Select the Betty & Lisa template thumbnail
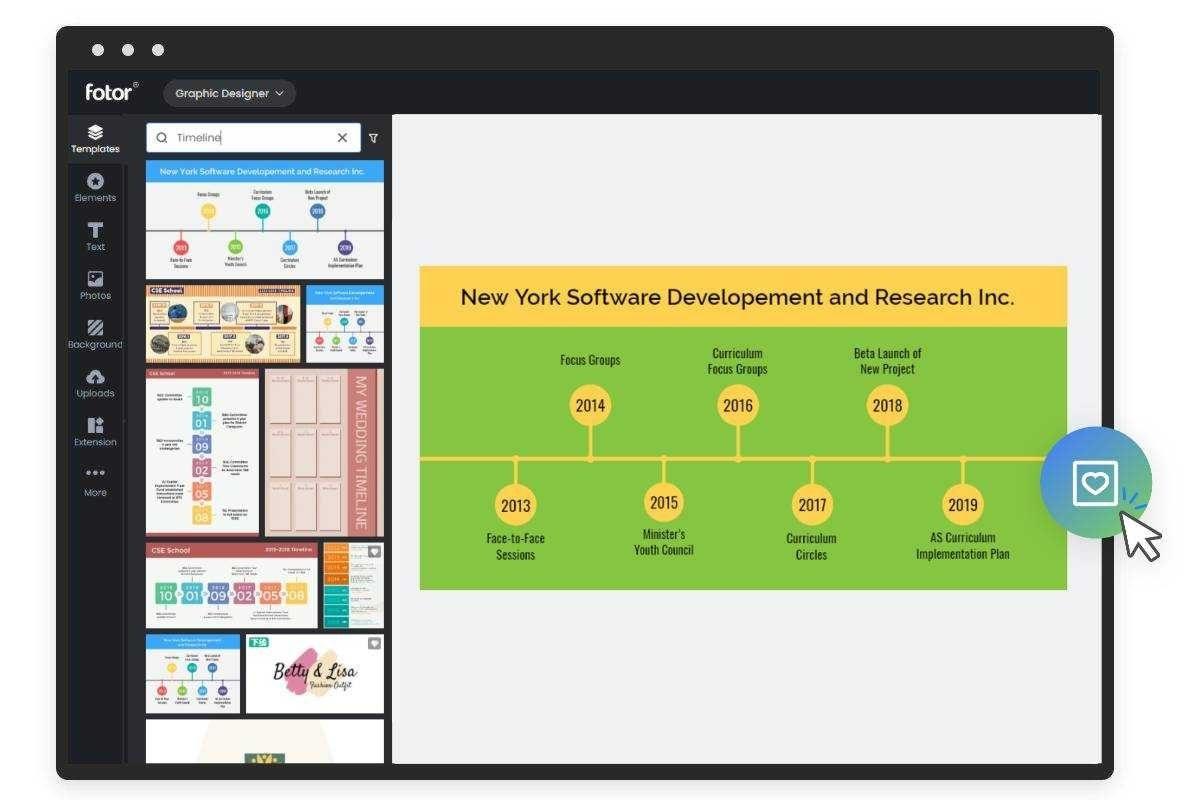Viewport: 1200px width, 800px height. coord(315,673)
